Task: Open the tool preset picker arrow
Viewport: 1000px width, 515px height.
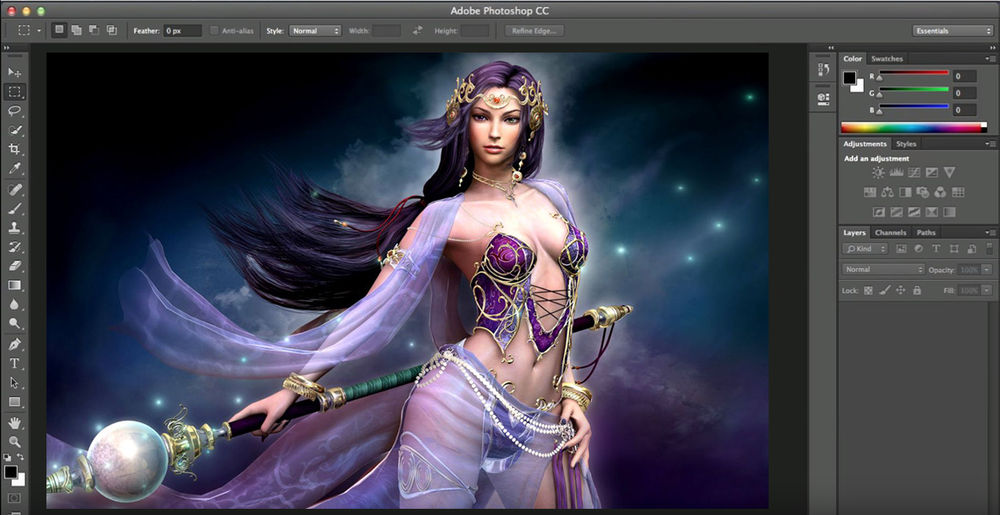Action: (39, 31)
